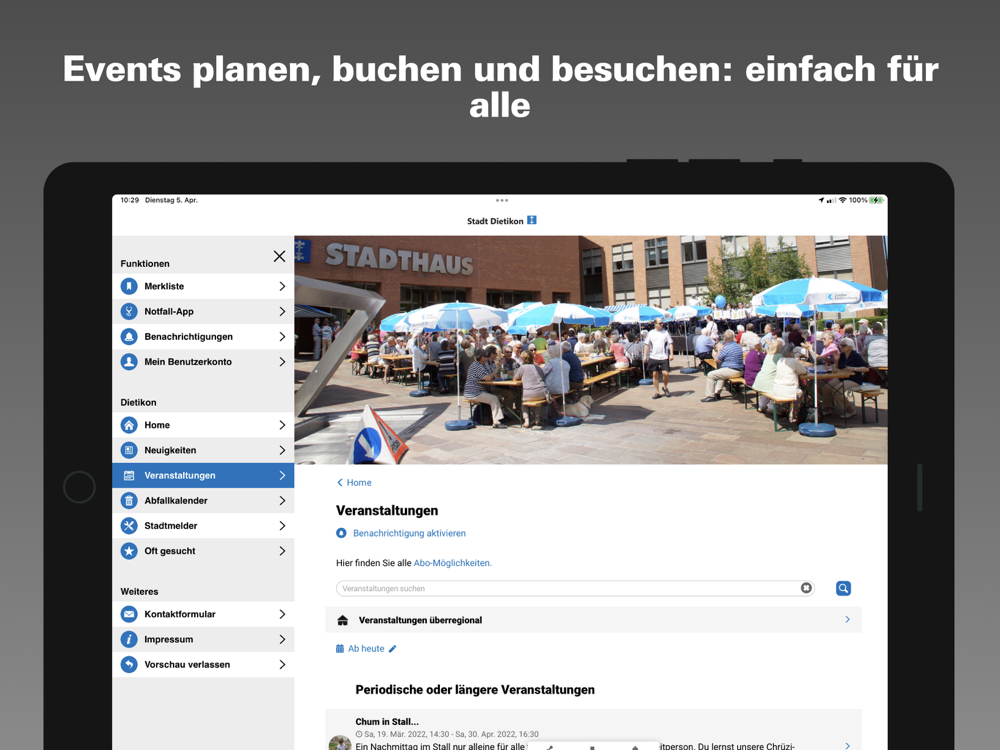Click the Oft gesucht label in sidebar

click(x=170, y=551)
